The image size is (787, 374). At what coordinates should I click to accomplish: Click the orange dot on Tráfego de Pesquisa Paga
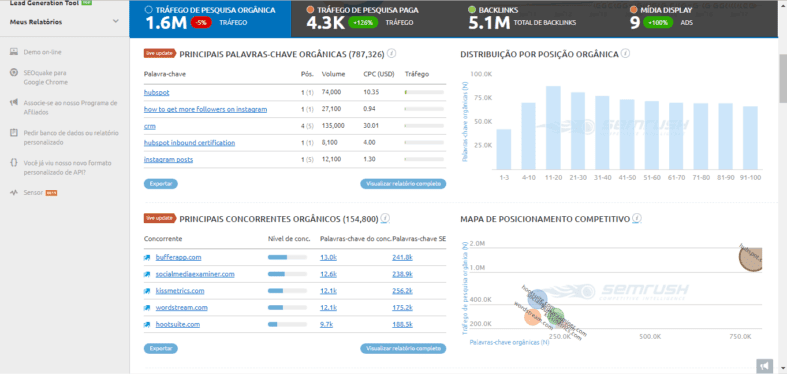(x=310, y=10)
